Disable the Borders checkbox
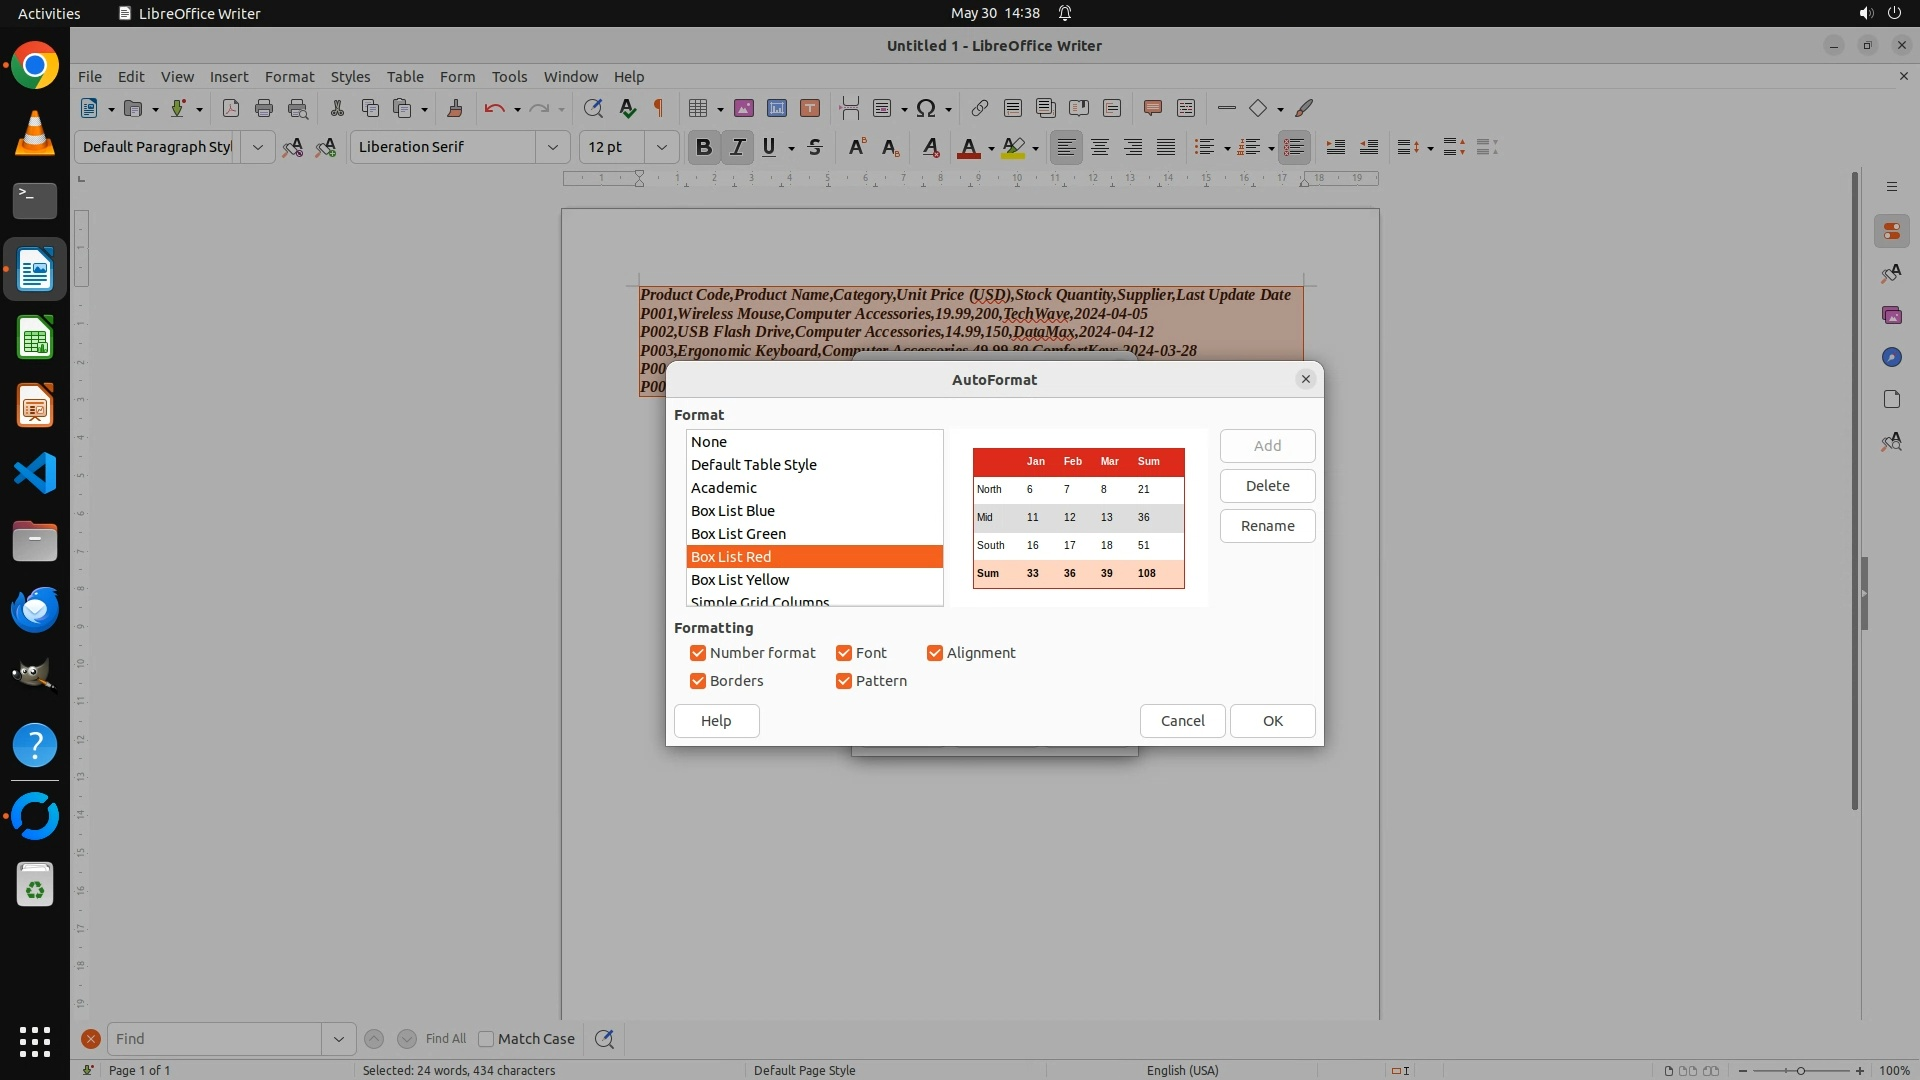This screenshot has height=1080, width=1920. coord(698,681)
